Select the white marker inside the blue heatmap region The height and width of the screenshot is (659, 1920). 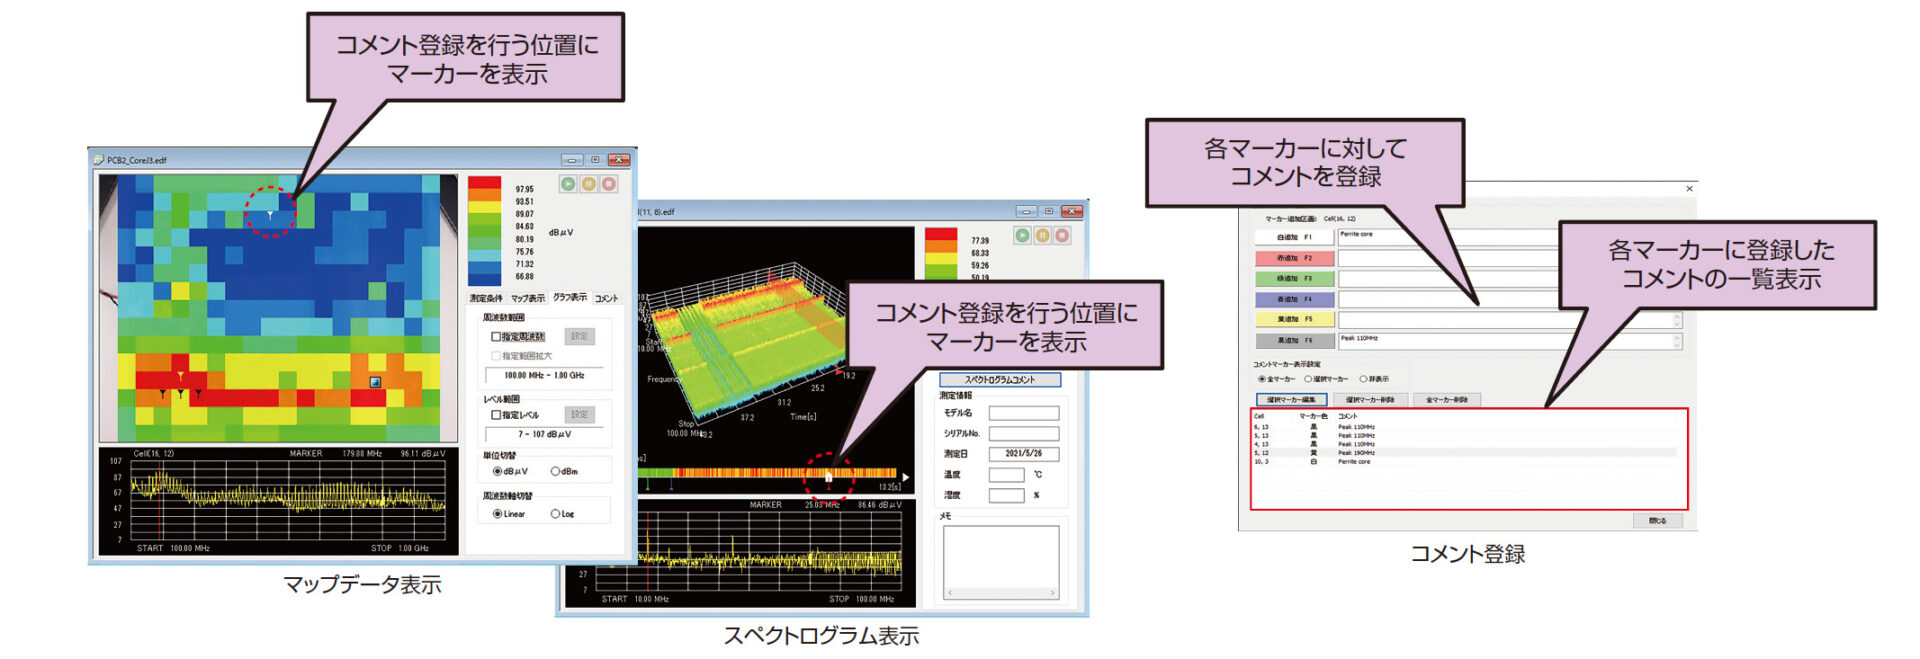270,215
